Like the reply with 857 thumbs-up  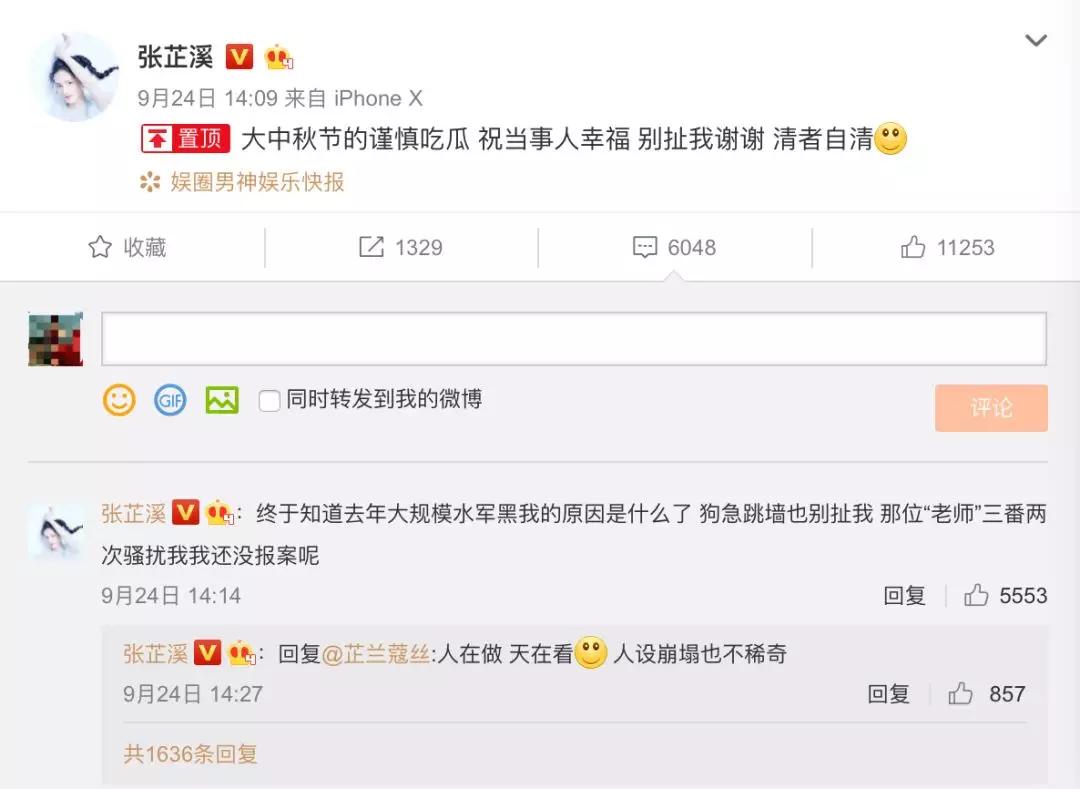coord(960,693)
